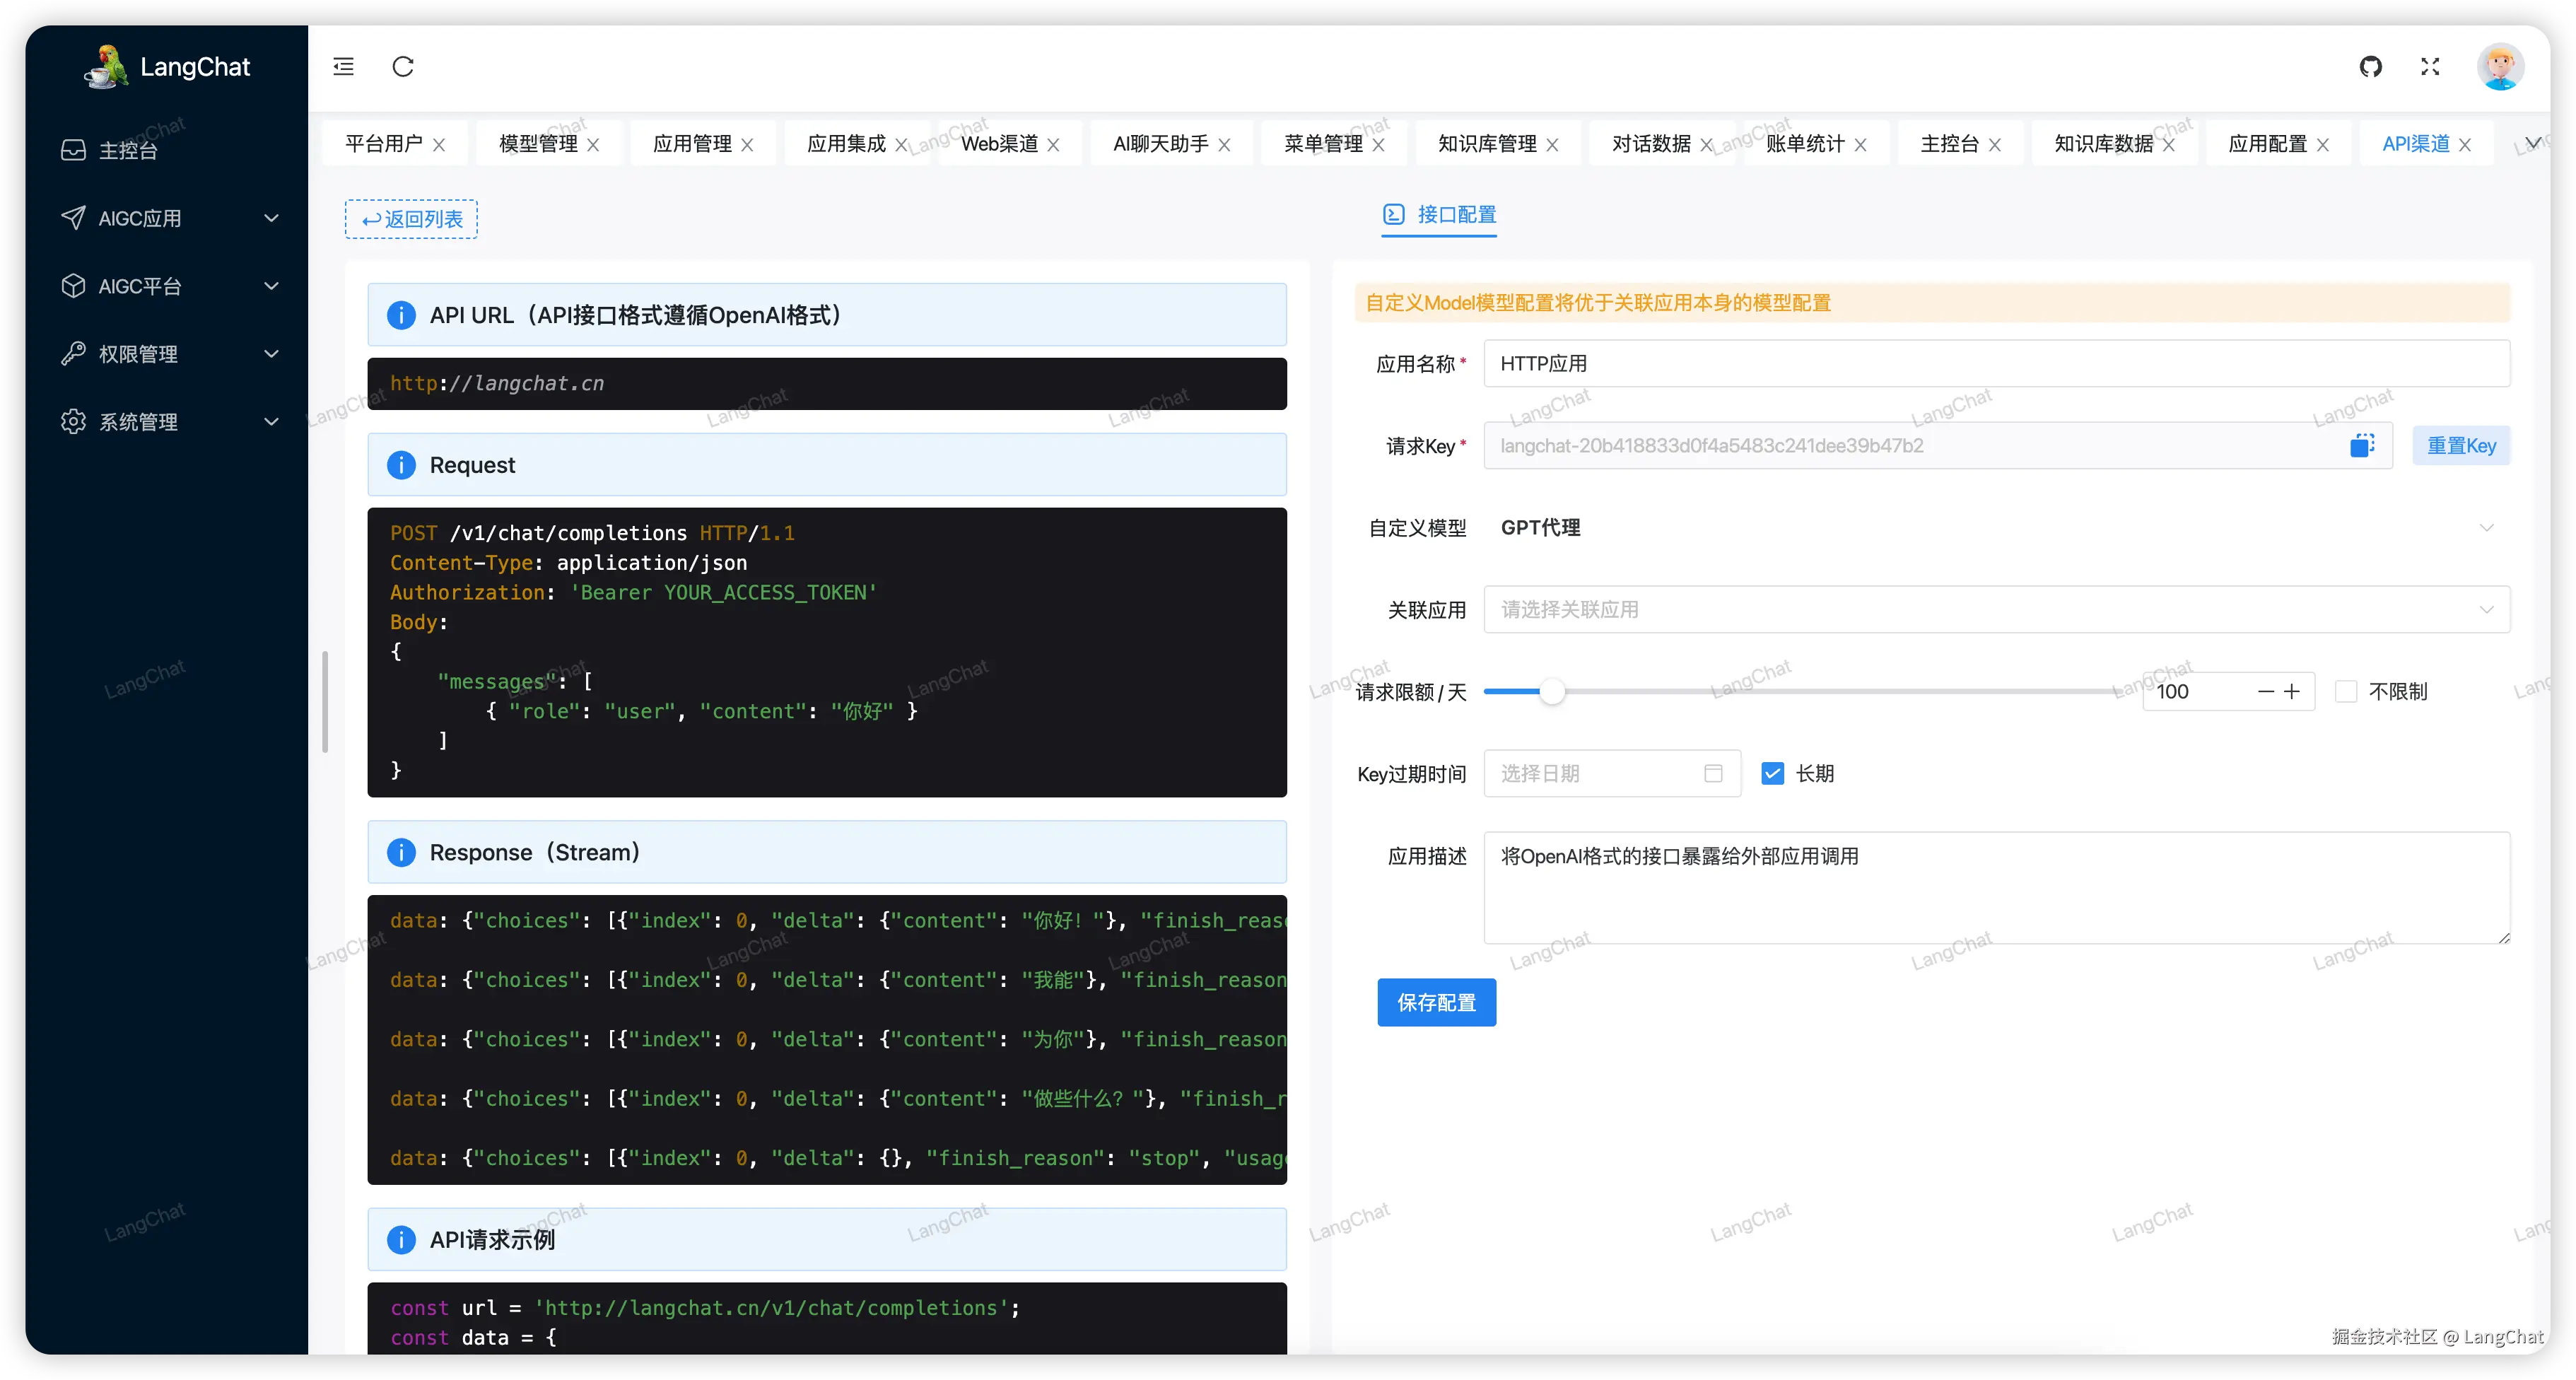Uncheck the 长期 checkbox

pos(1772,774)
